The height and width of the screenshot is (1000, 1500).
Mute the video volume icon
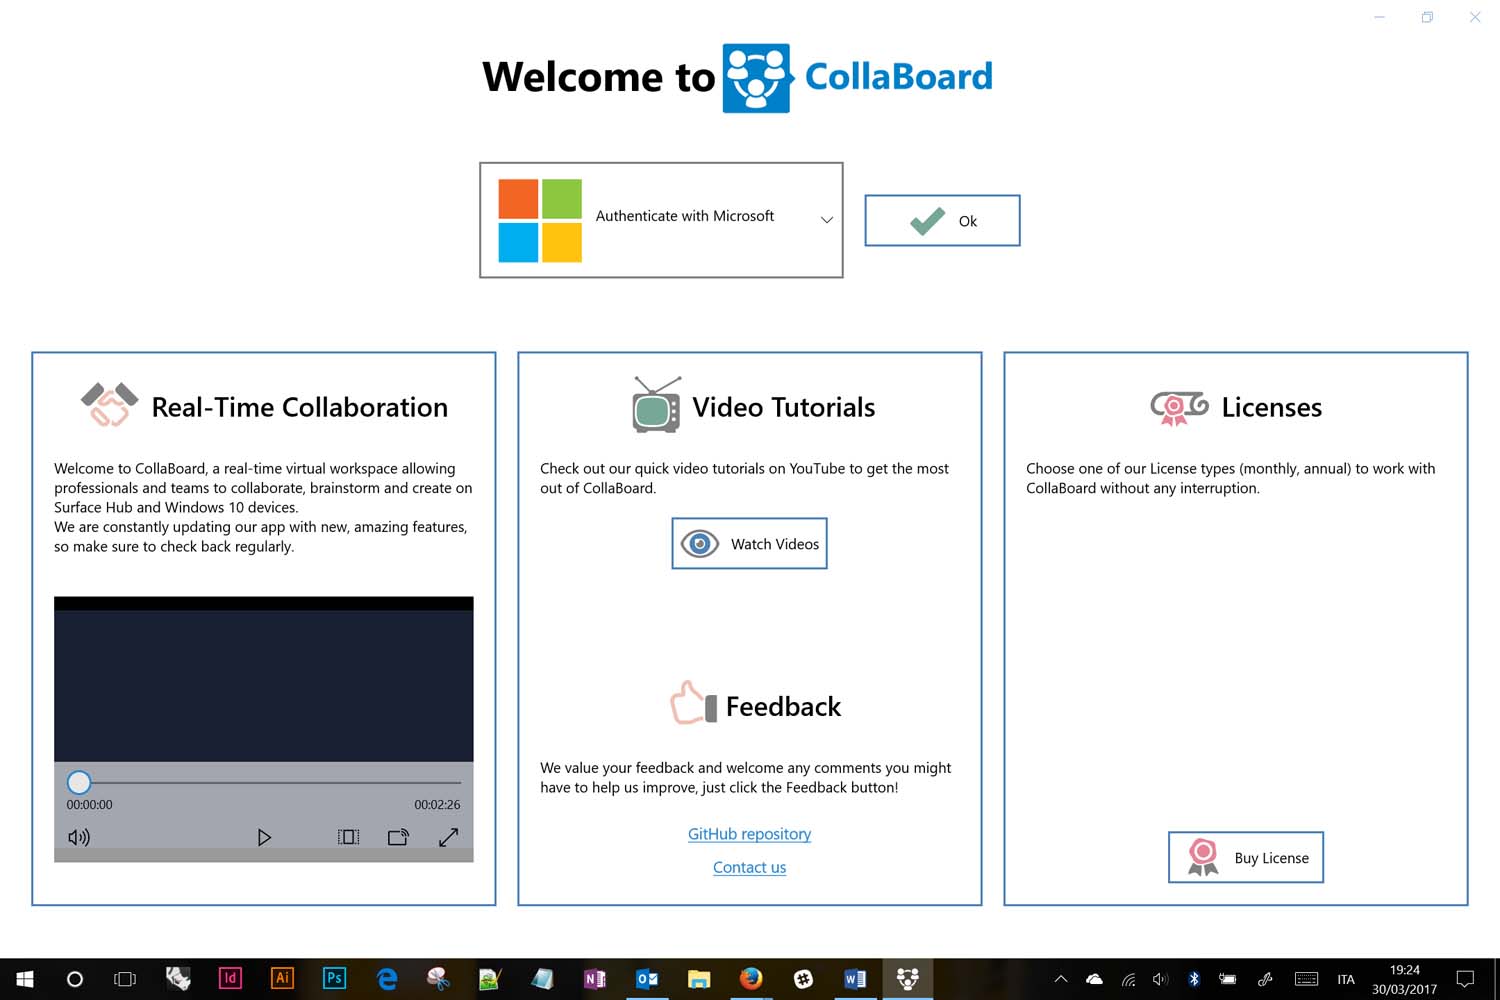(79, 837)
